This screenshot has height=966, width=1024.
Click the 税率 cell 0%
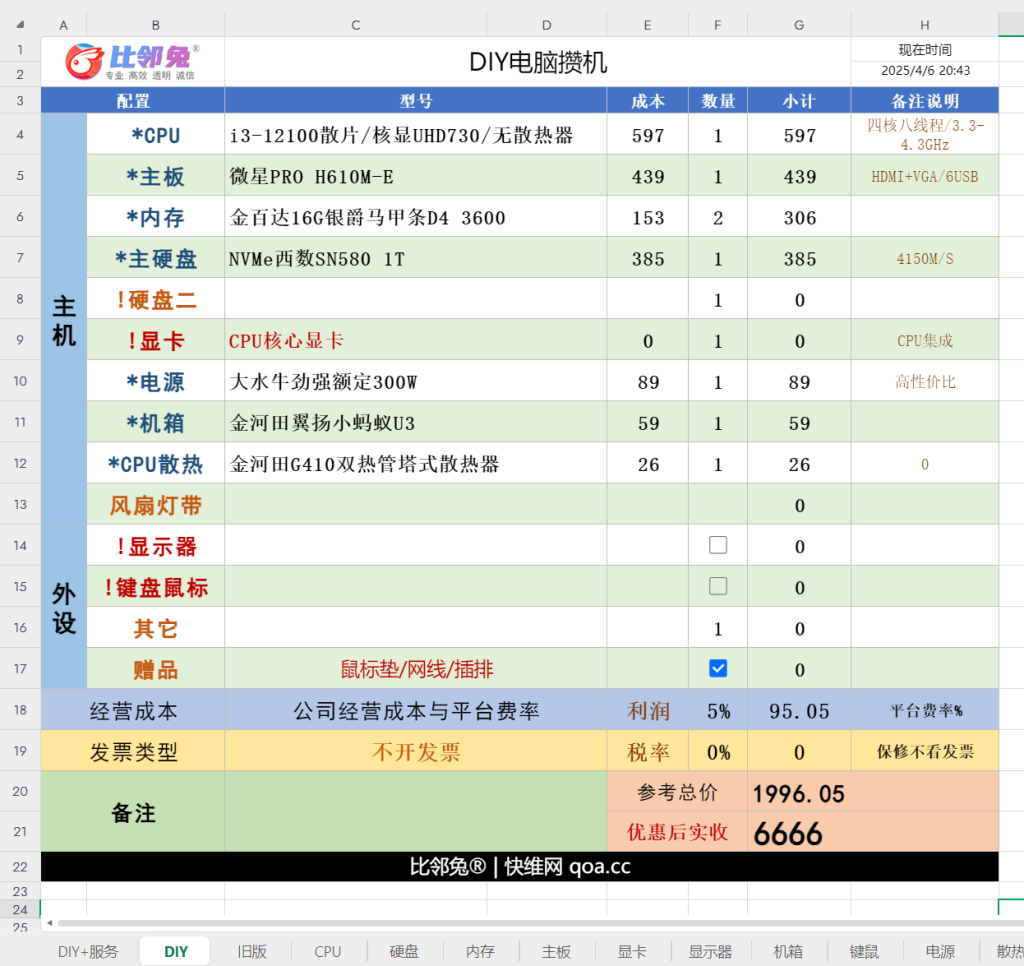point(718,752)
